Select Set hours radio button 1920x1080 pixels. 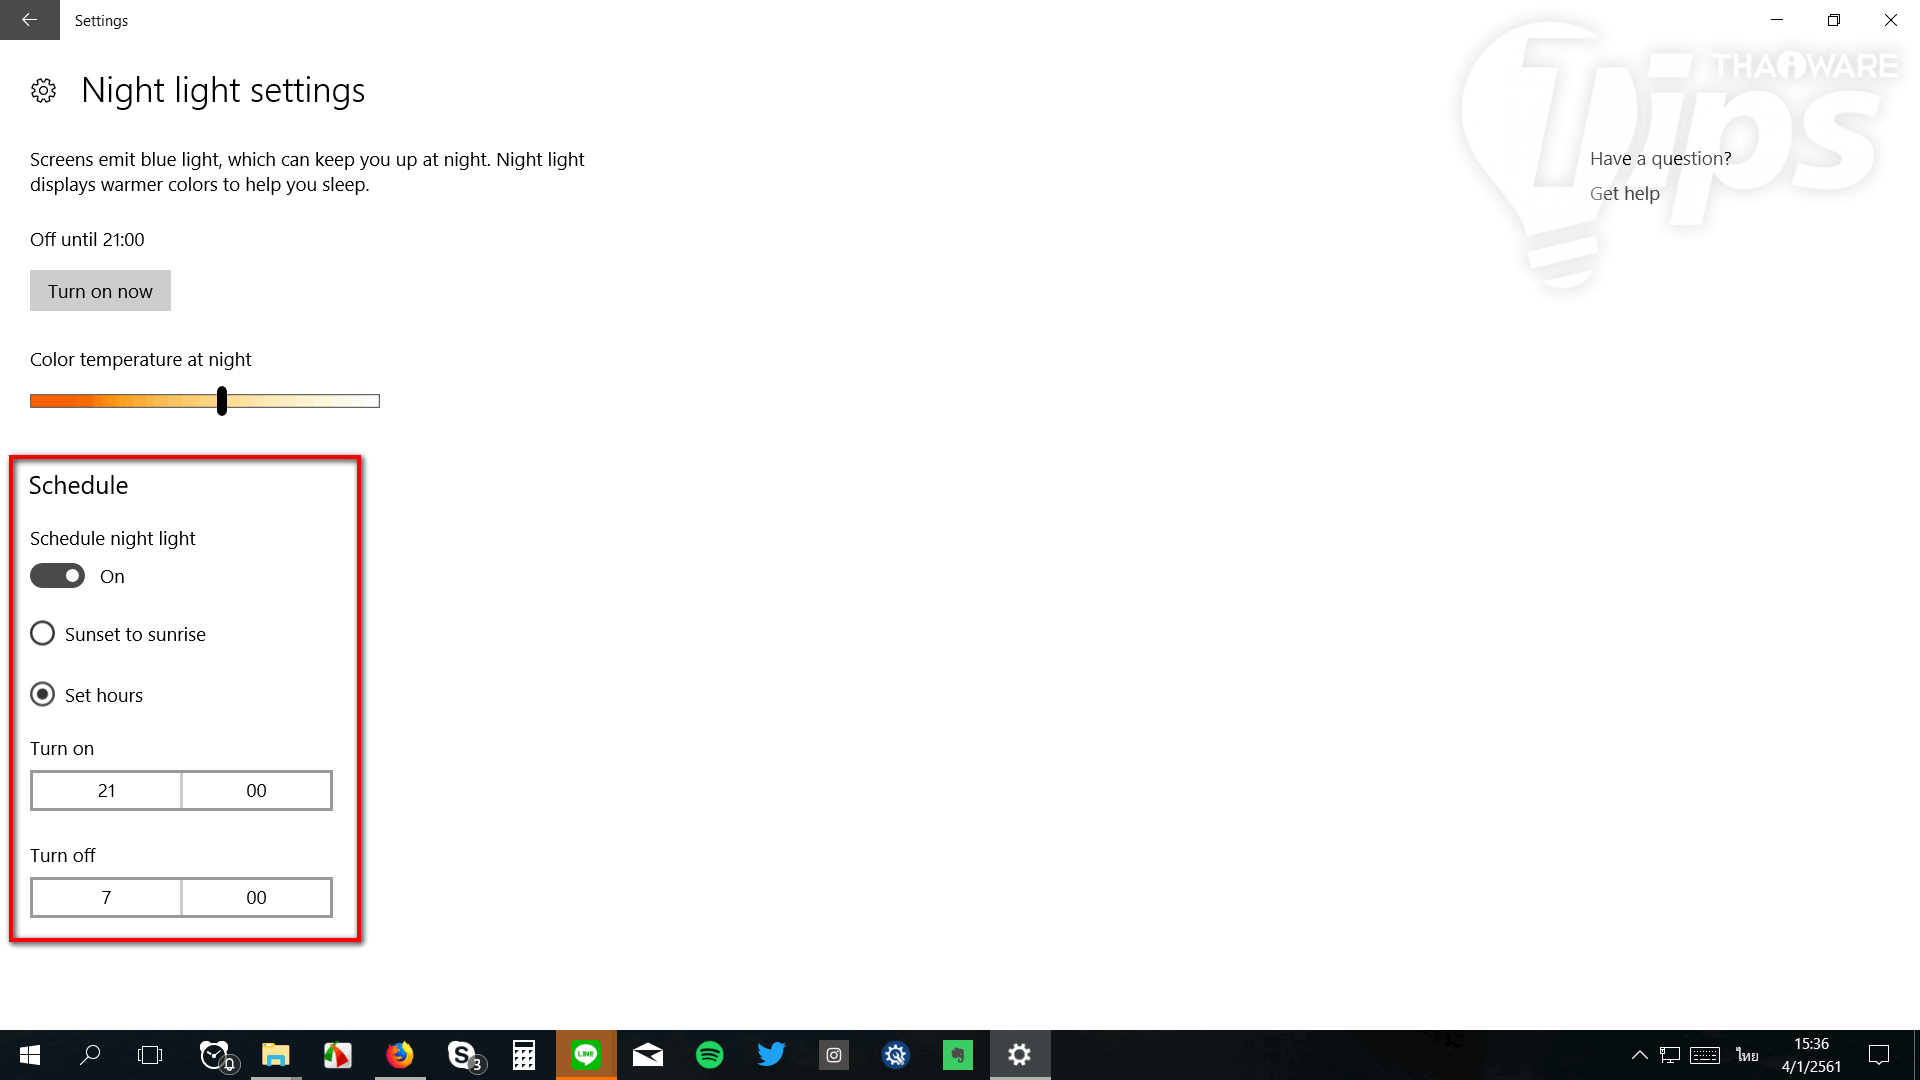(43, 695)
